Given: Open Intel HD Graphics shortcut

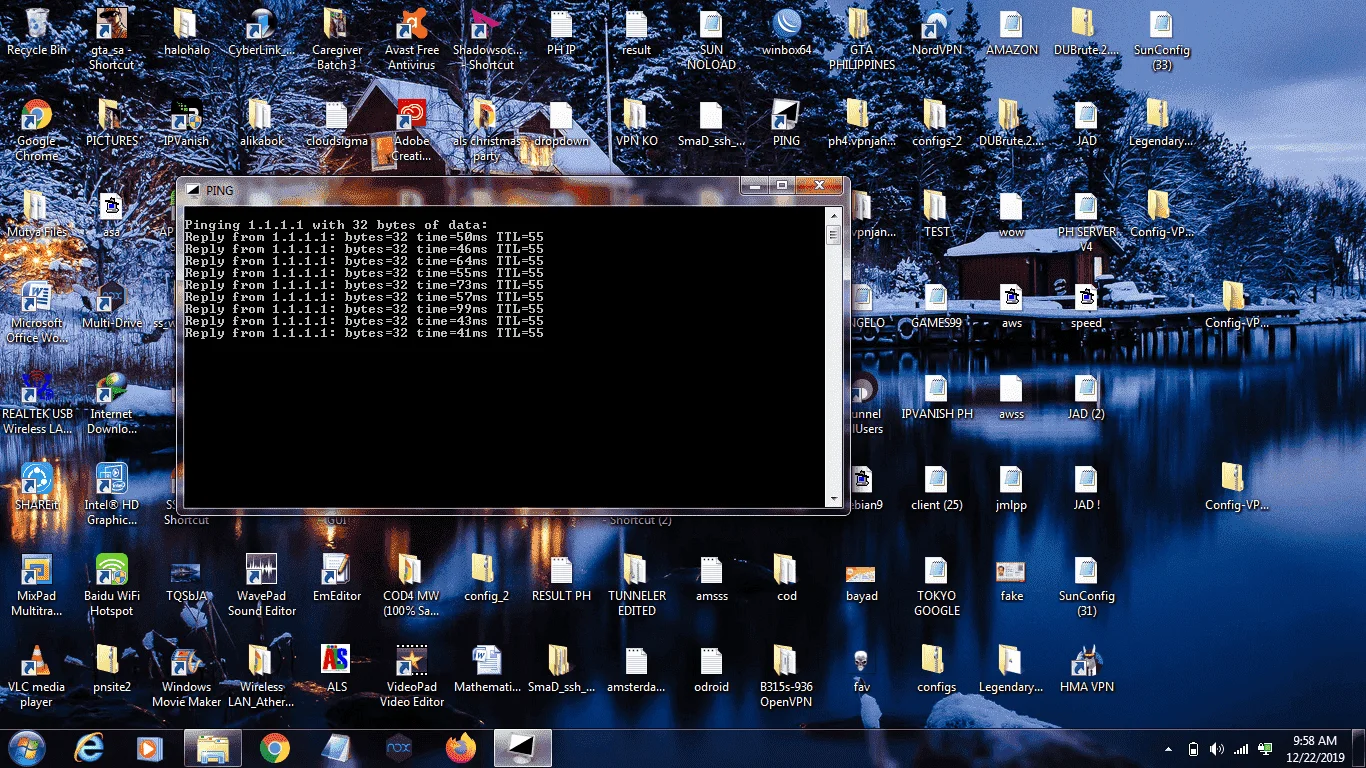Looking at the screenshot, I should tap(111, 495).
